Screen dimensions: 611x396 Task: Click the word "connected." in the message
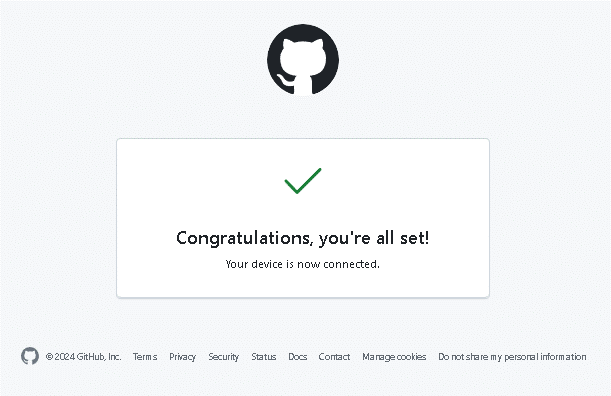pos(351,264)
